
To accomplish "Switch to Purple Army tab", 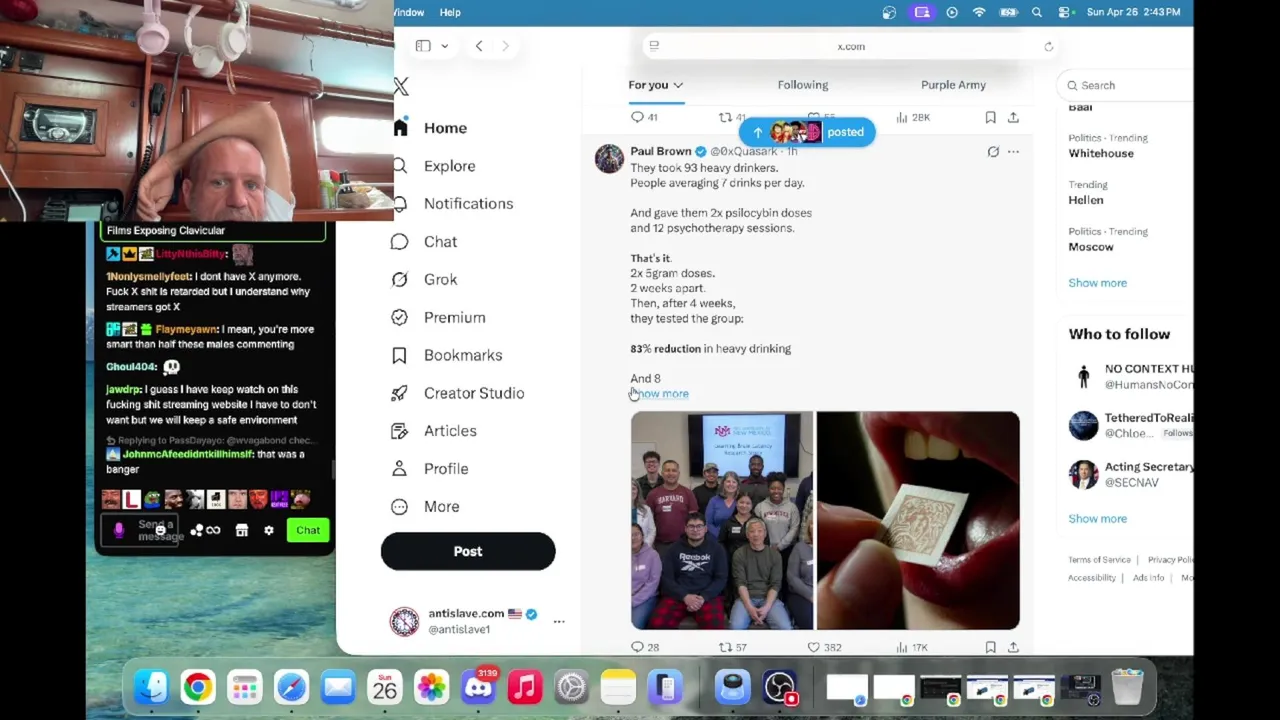I will pyautogui.click(x=953, y=85).
